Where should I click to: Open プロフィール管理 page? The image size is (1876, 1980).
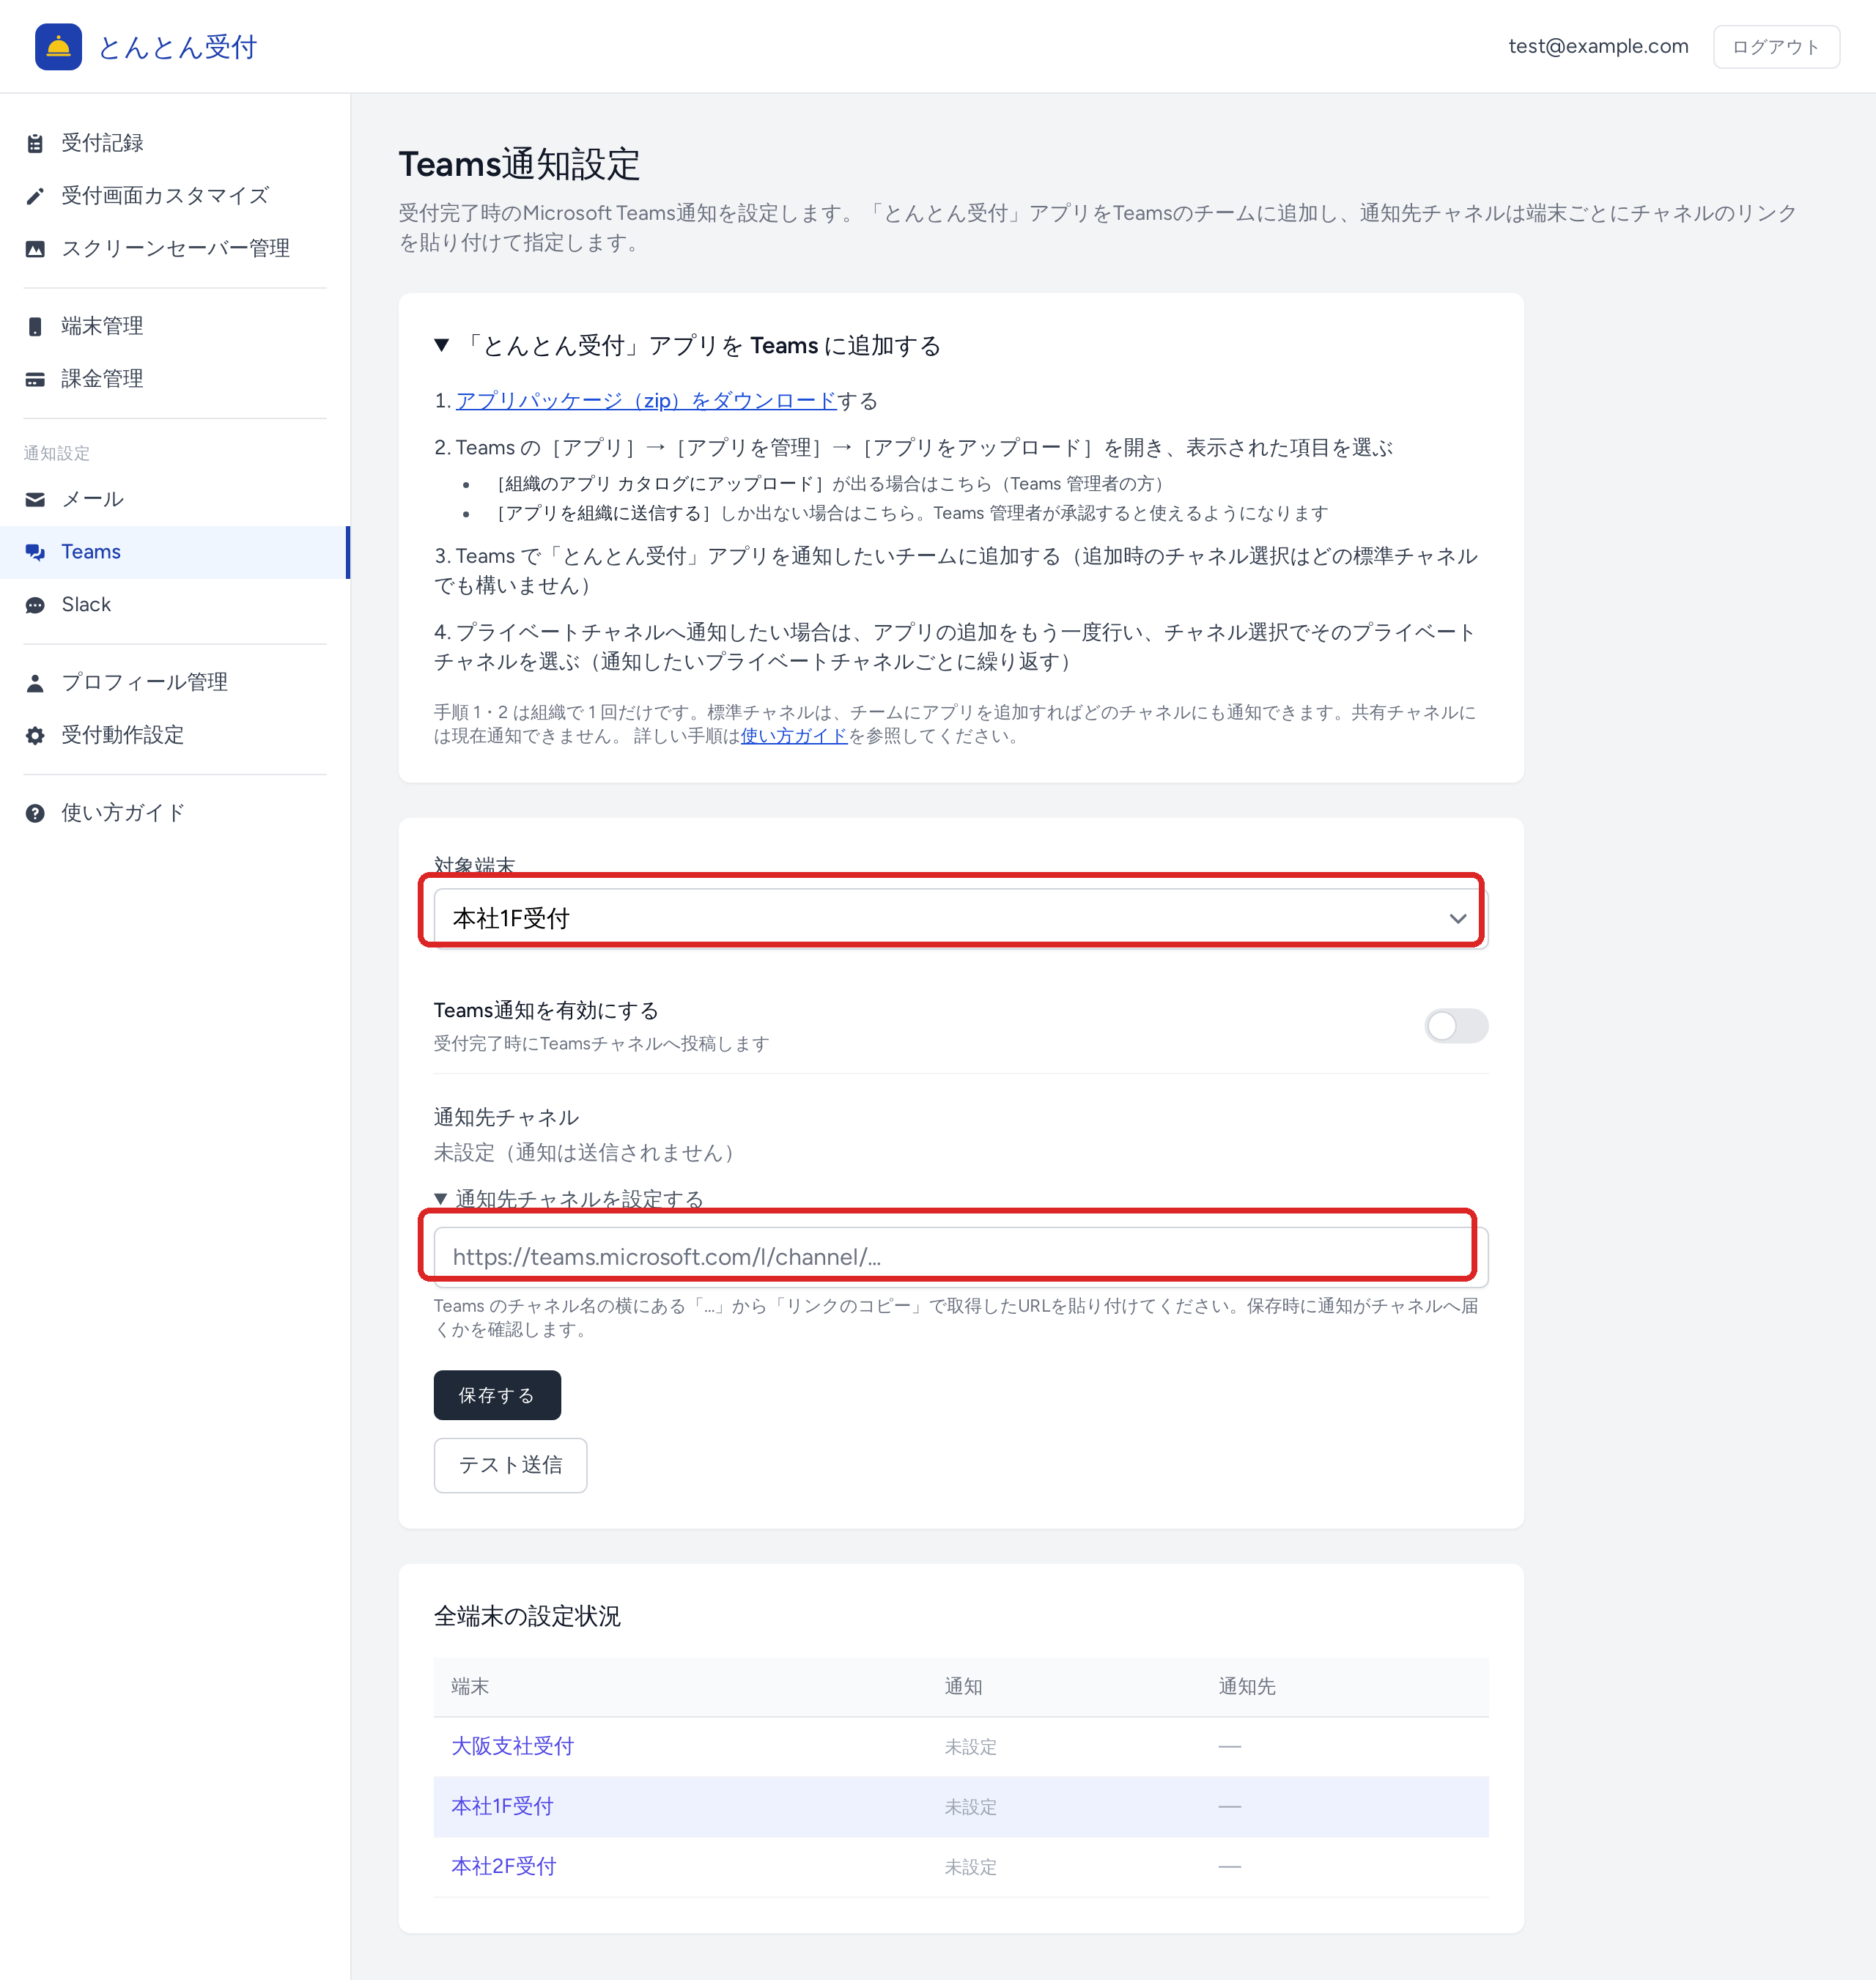[174, 682]
